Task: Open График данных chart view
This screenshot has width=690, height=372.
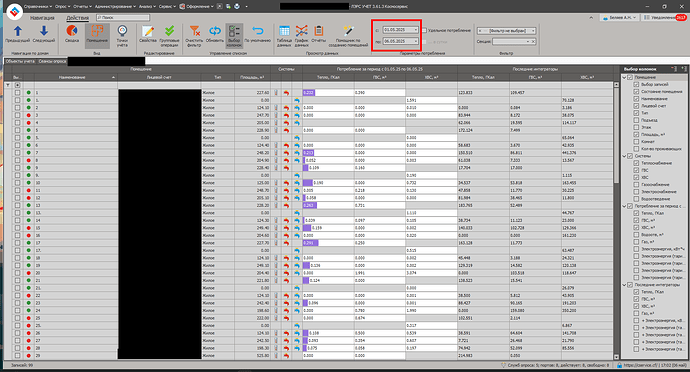Action: point(301,36)
